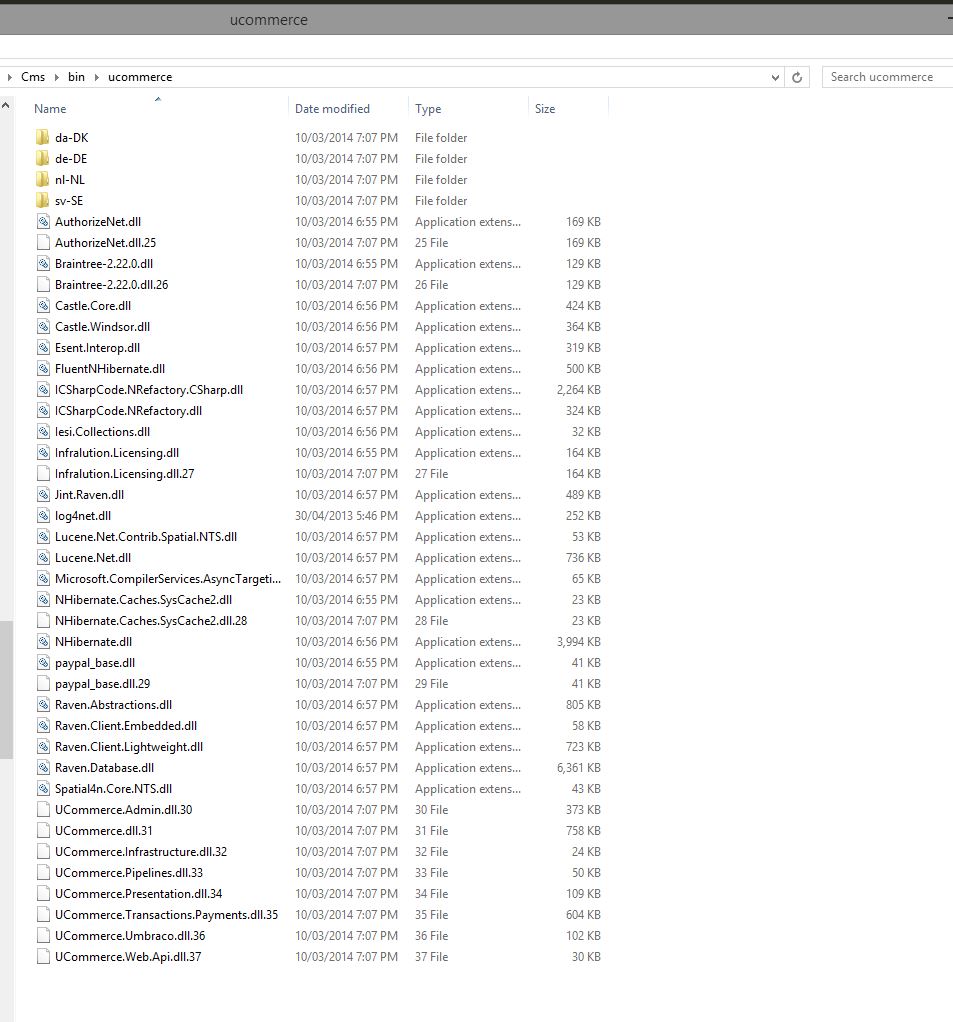The image size is (953, 1022).
Task: Select the Raven.Client.Embedded.dll file name
Action: pyautogui.click(x=126, y=725)
